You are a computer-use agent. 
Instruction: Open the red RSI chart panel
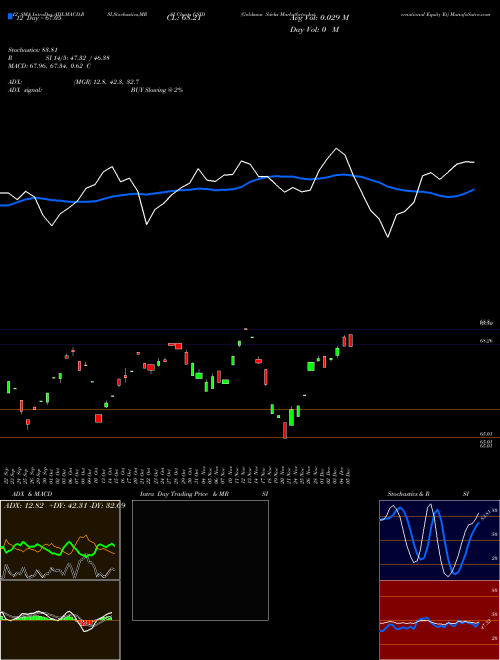(x=439, y=620)
